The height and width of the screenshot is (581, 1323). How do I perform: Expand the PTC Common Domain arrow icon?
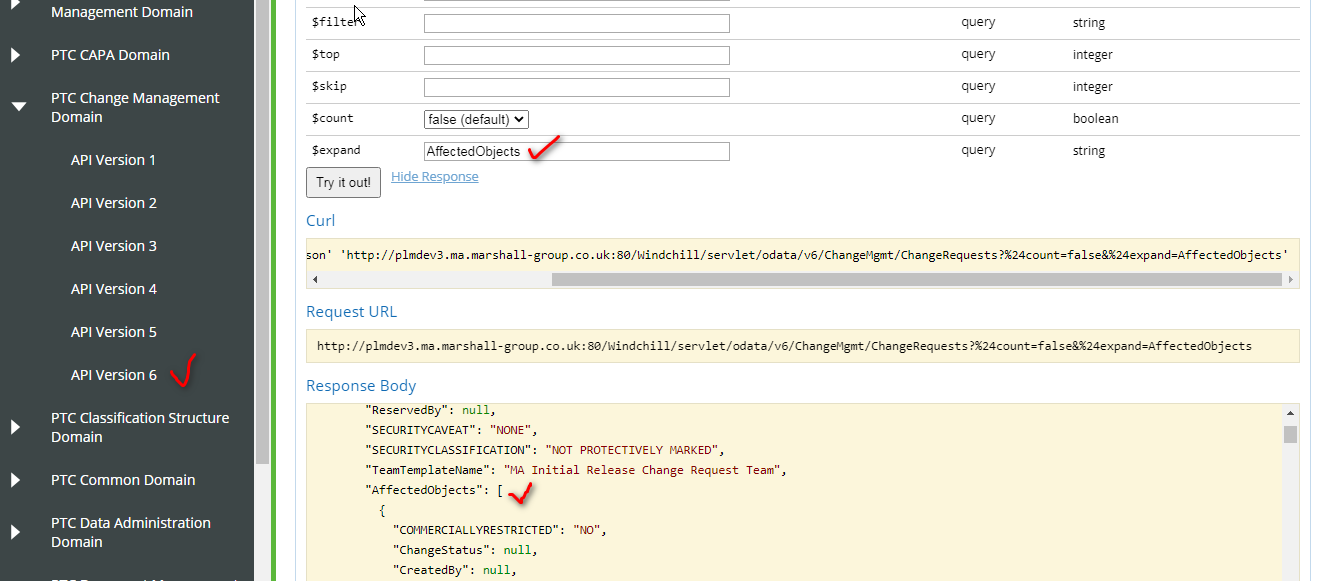pos(14,479)
